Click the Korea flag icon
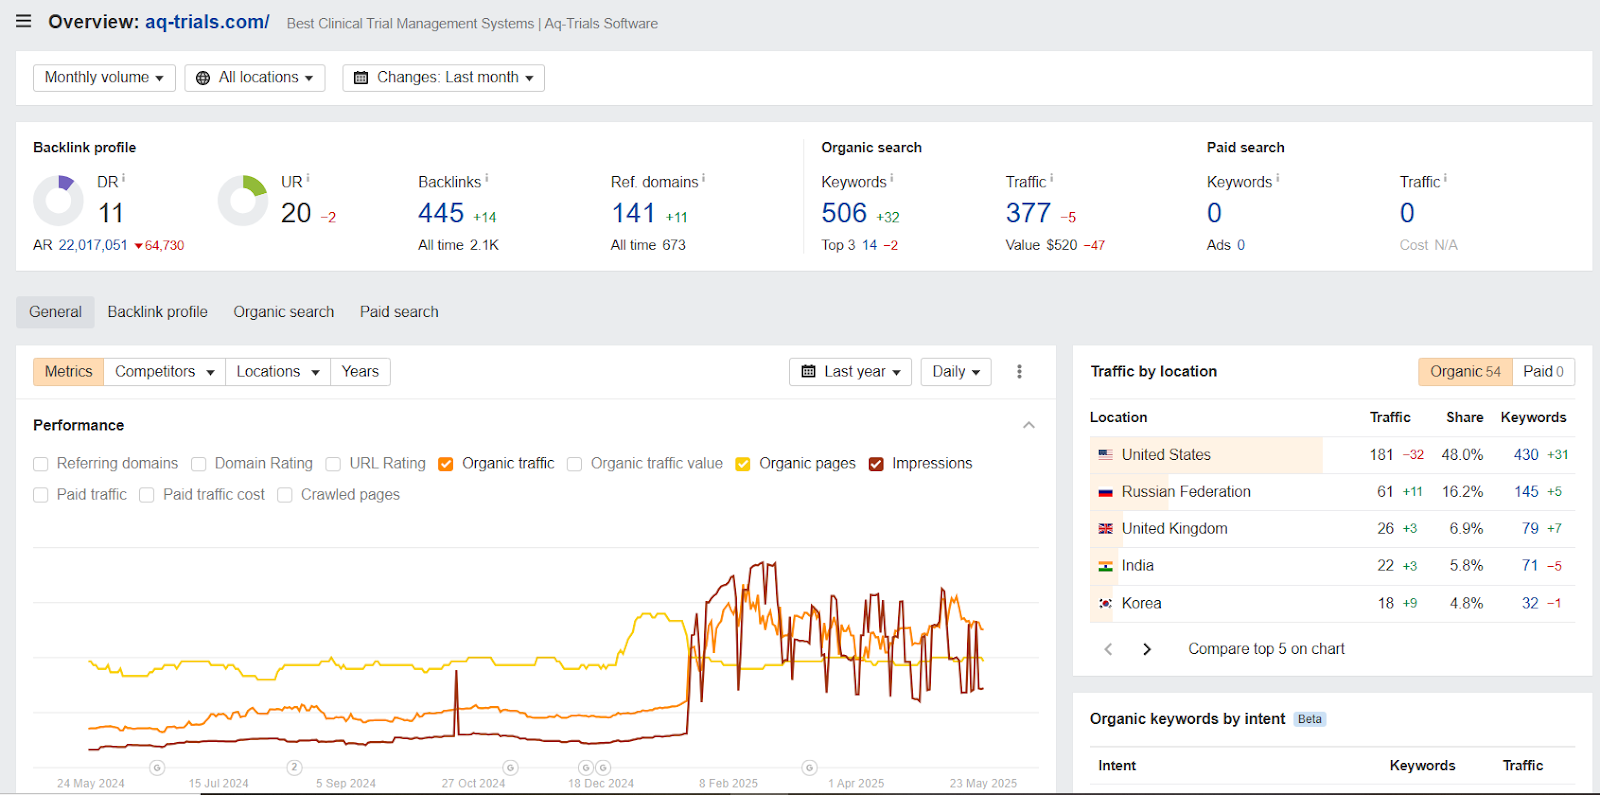1600x795 pixels. coord(1105,604)
